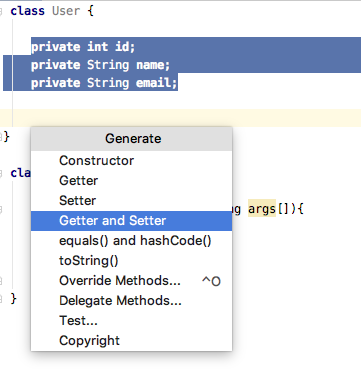Collapse the User class fold marker
Screen dimensions: 361x371
[1, 11]
